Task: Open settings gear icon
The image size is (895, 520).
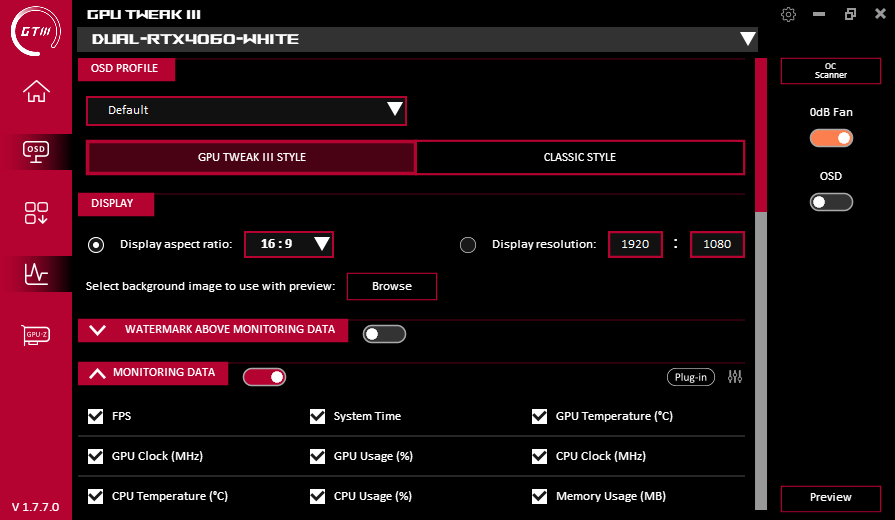Action: pyautogui.click(x=788, y=14)
